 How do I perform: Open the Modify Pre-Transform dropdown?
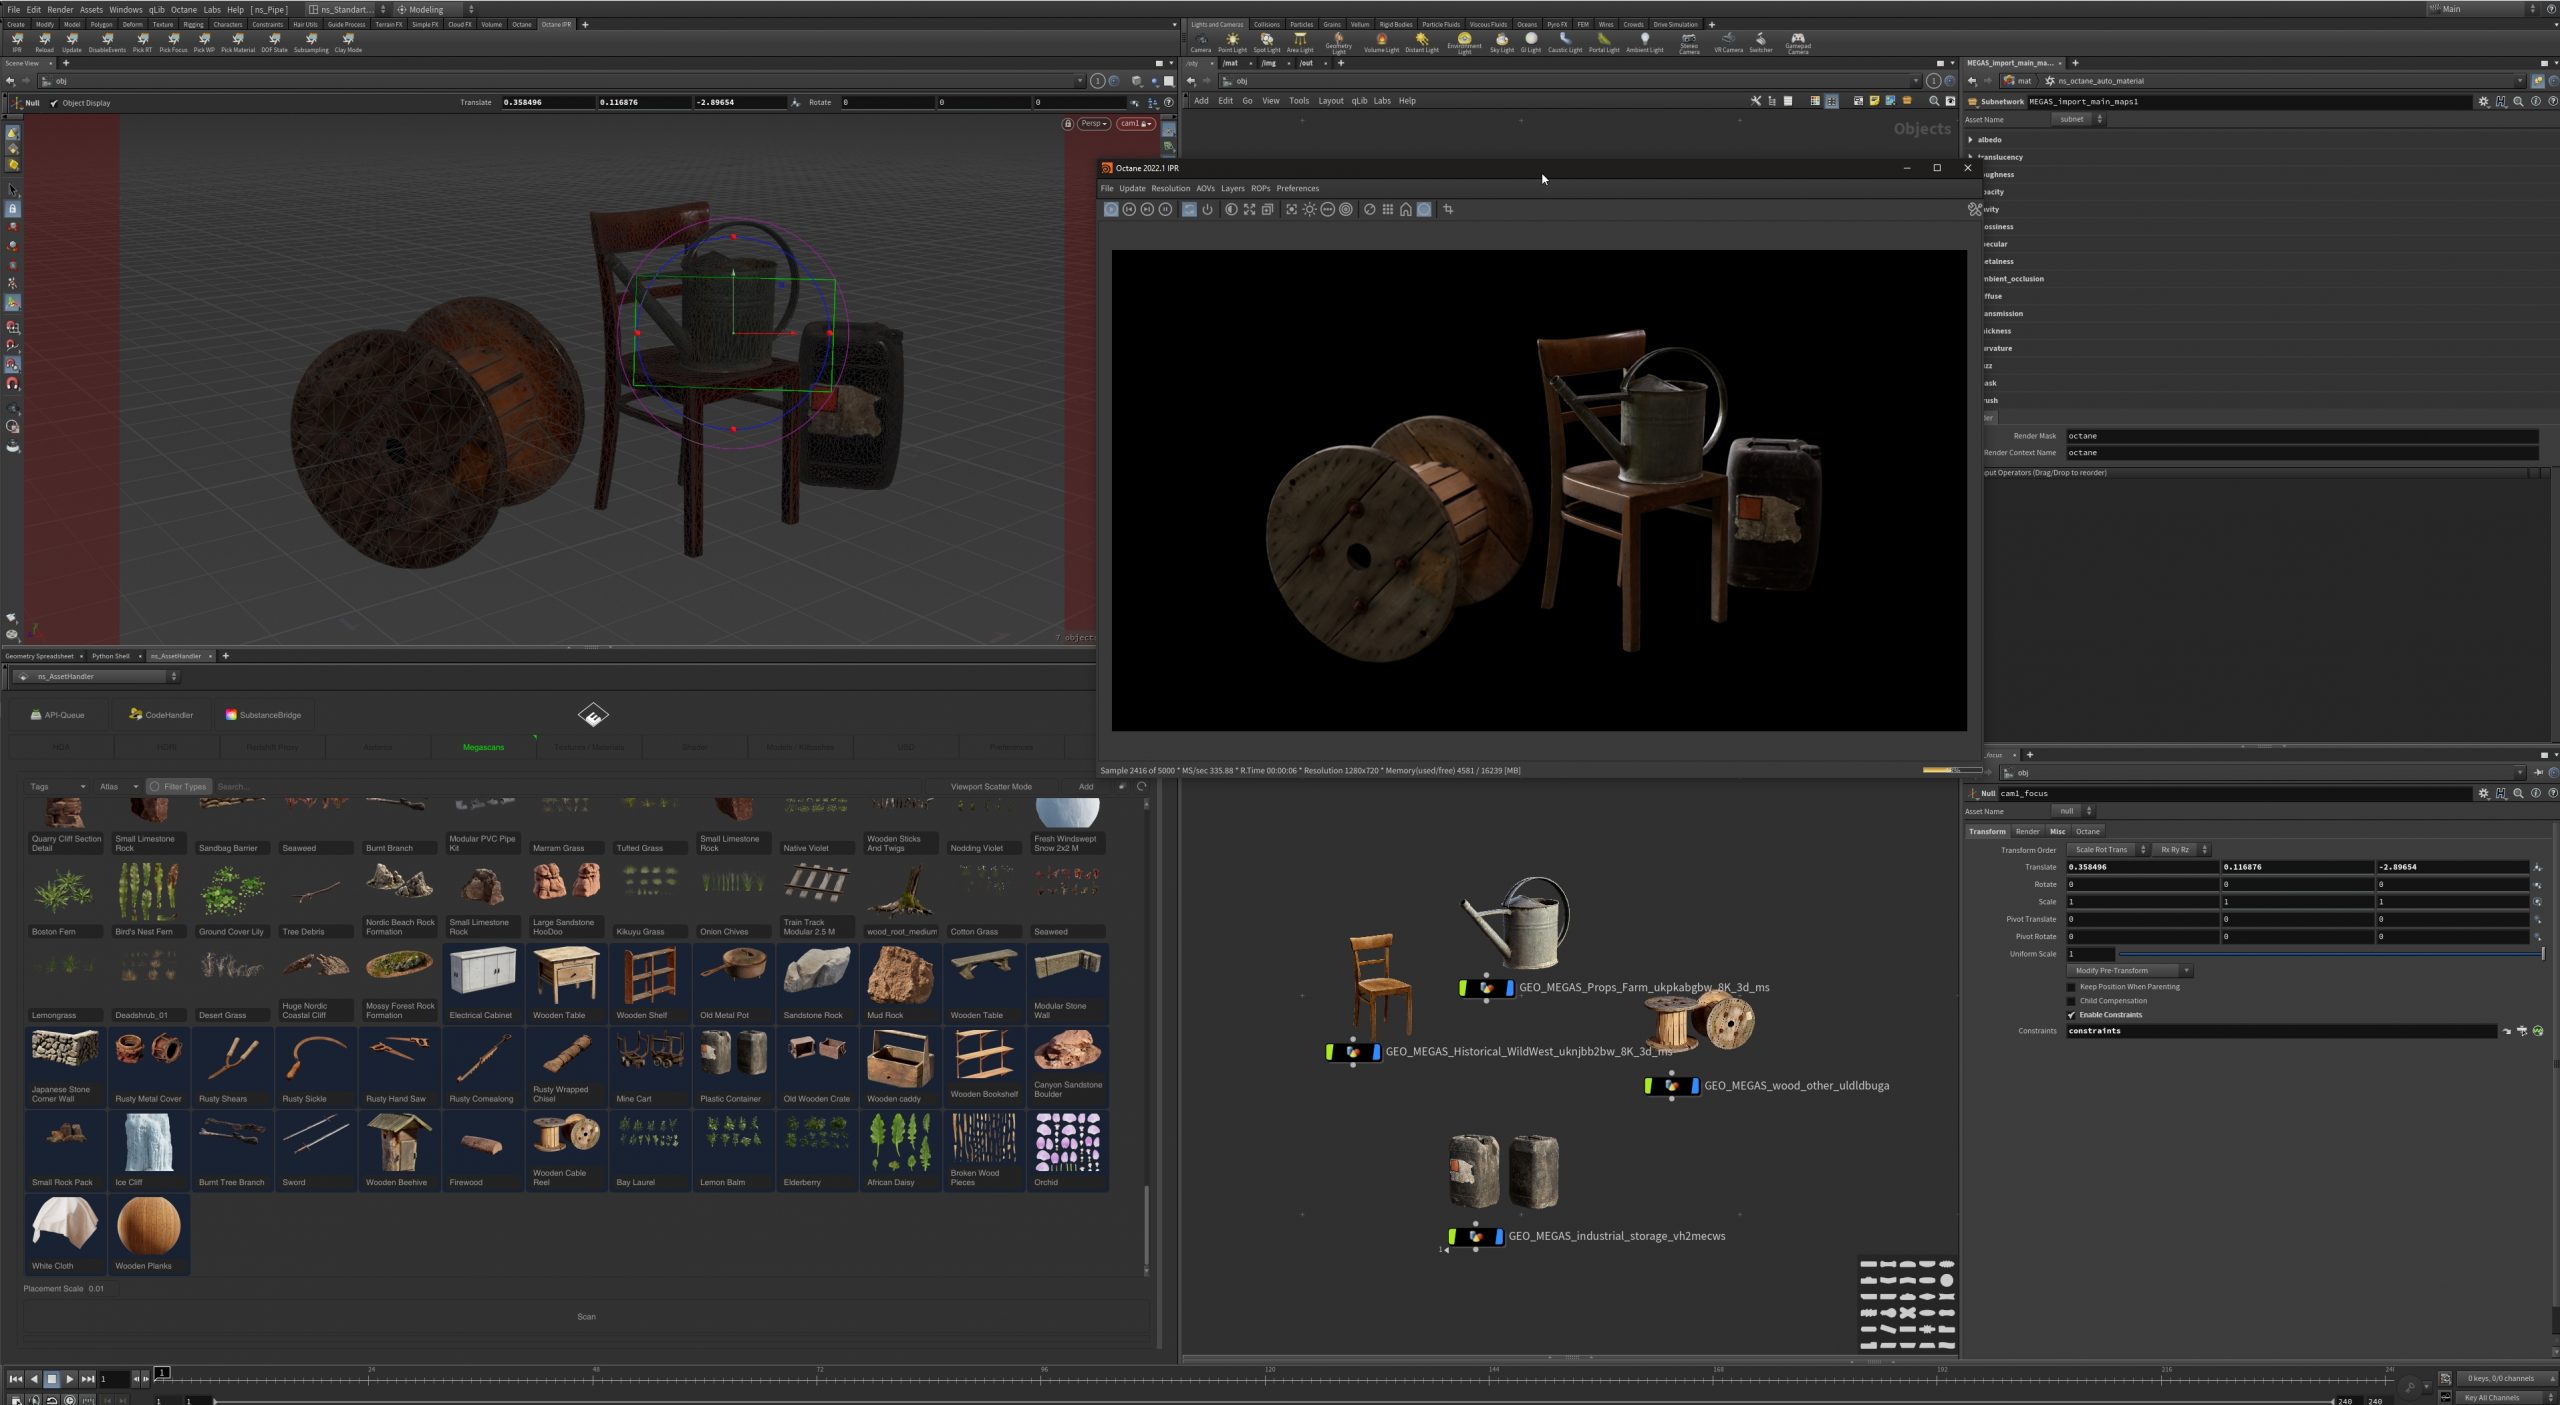tap(2129, 970)
